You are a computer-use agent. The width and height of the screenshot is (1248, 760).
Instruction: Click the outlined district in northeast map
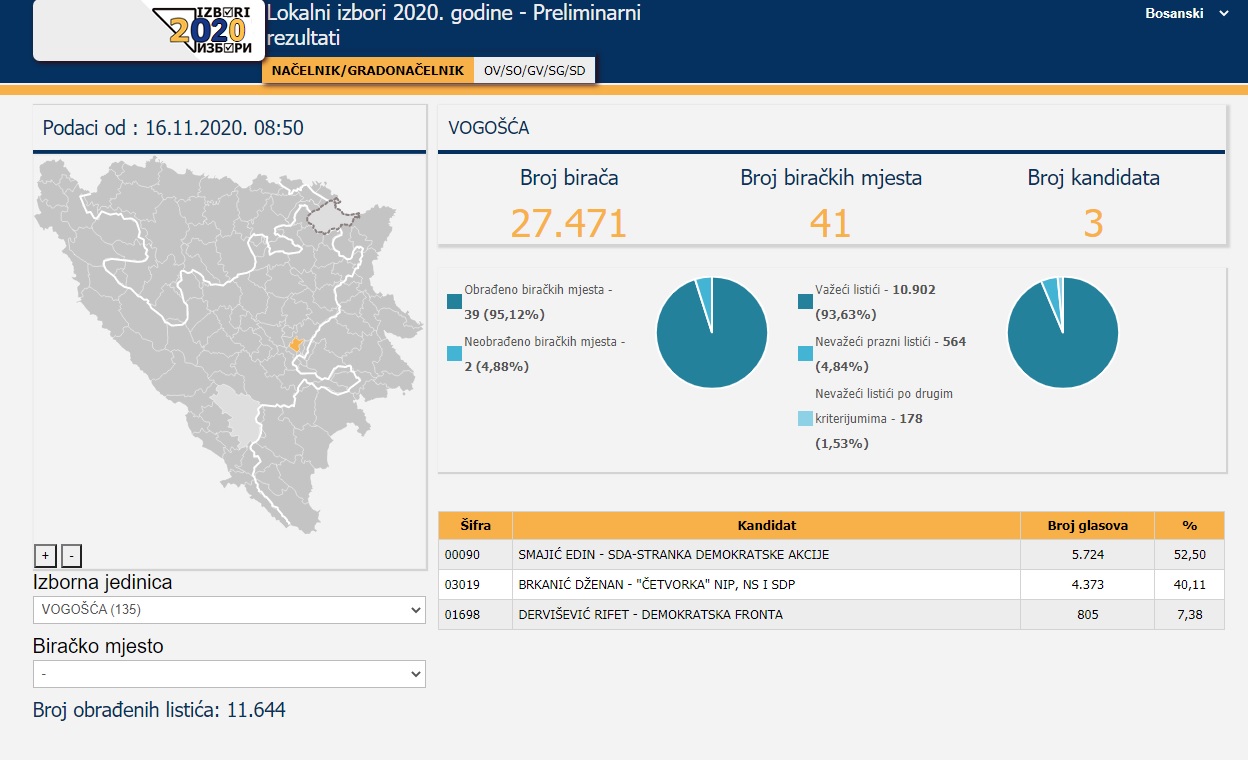[x=330, y=215]
